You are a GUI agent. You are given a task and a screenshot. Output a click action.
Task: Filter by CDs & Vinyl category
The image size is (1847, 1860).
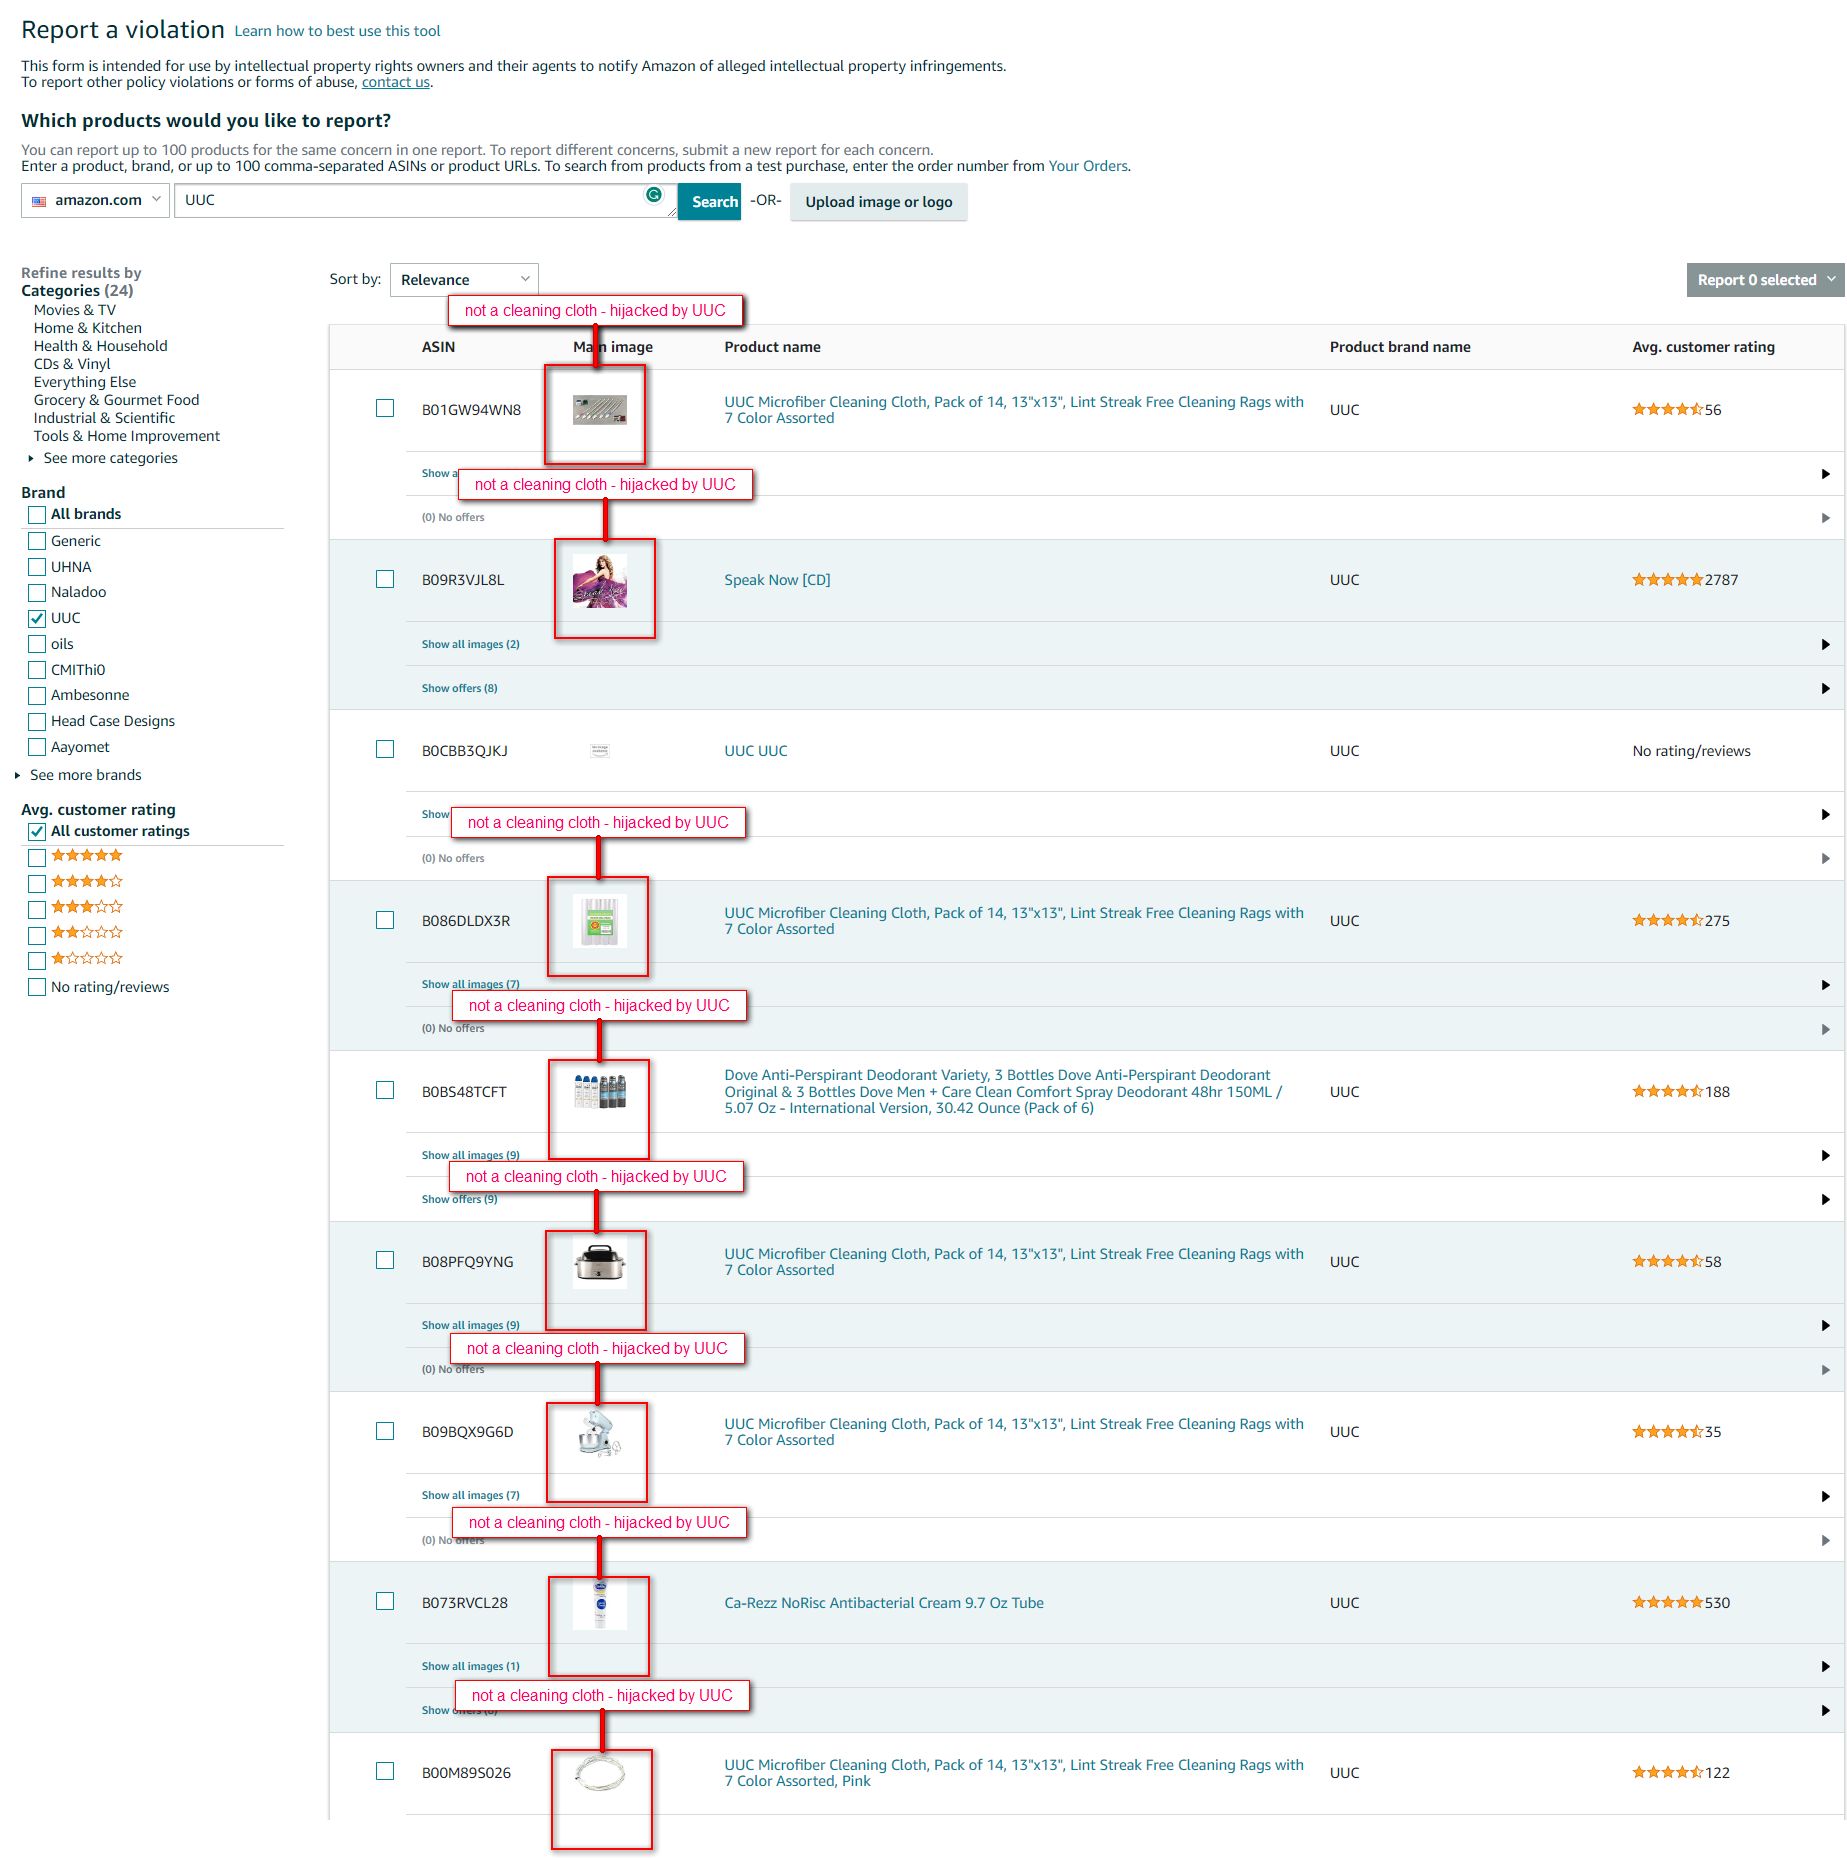point(72,364)
